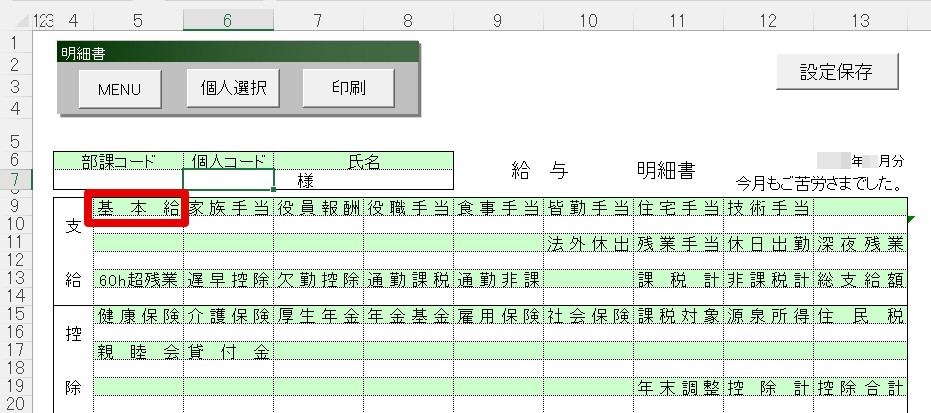Click the 役員報酬 cell
This screenshot has width=931, height=413.
click(x=319, y=208)
